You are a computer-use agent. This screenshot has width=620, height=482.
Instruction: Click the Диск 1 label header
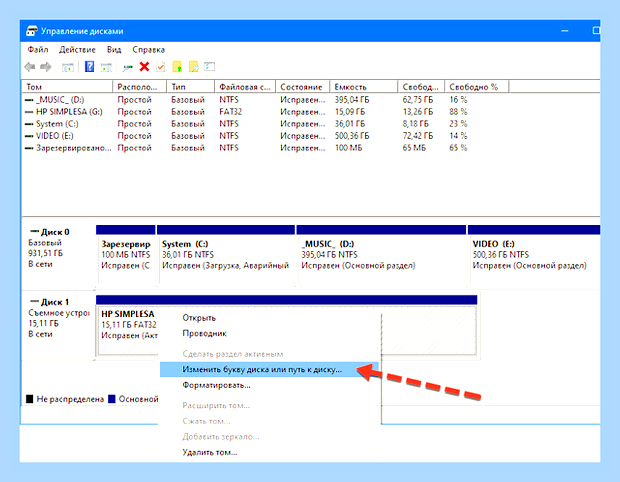point(55,302)
